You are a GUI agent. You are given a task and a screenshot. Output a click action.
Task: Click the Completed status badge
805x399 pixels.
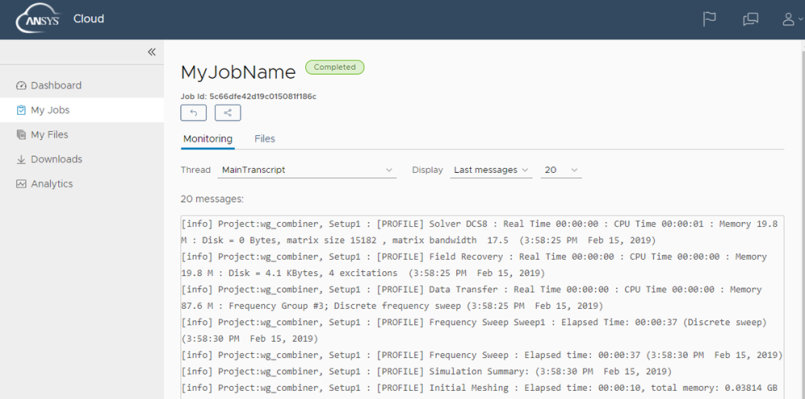[x=335, y=67]
